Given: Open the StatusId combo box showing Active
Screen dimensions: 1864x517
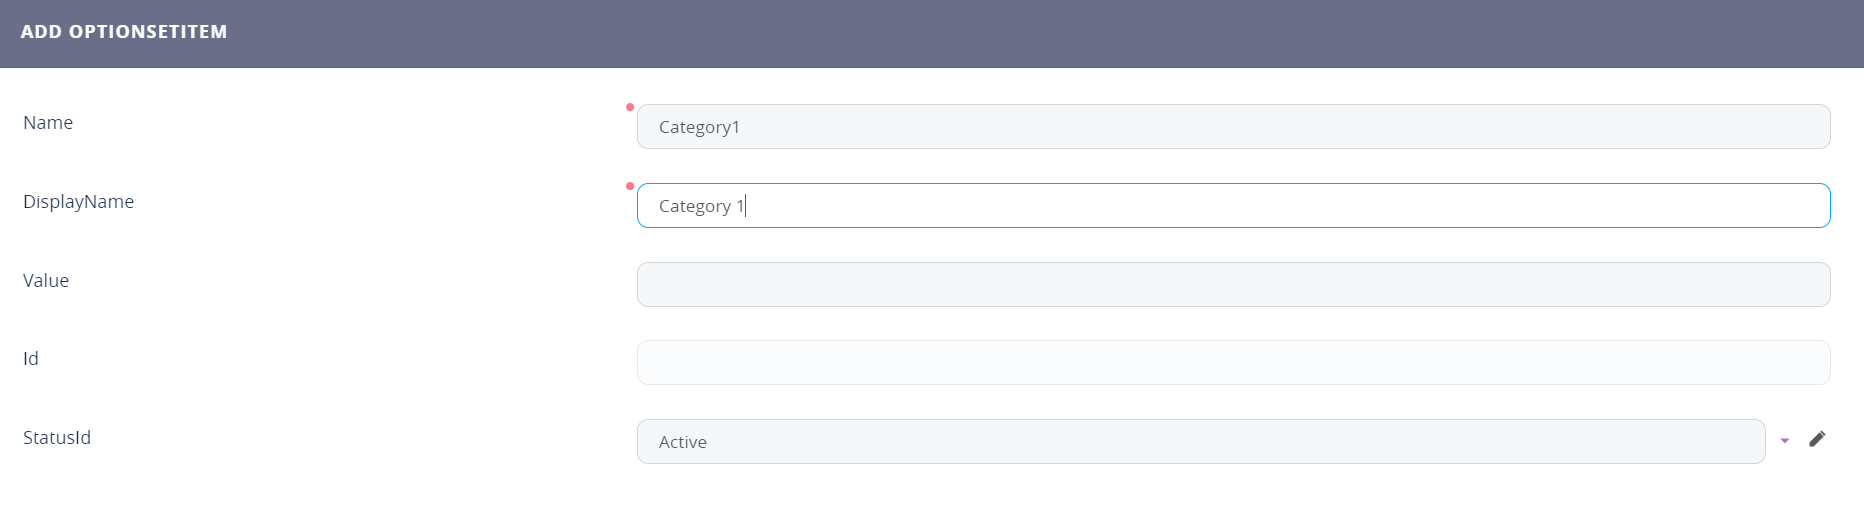Looking at the screenshot, I should point(1200,441).
